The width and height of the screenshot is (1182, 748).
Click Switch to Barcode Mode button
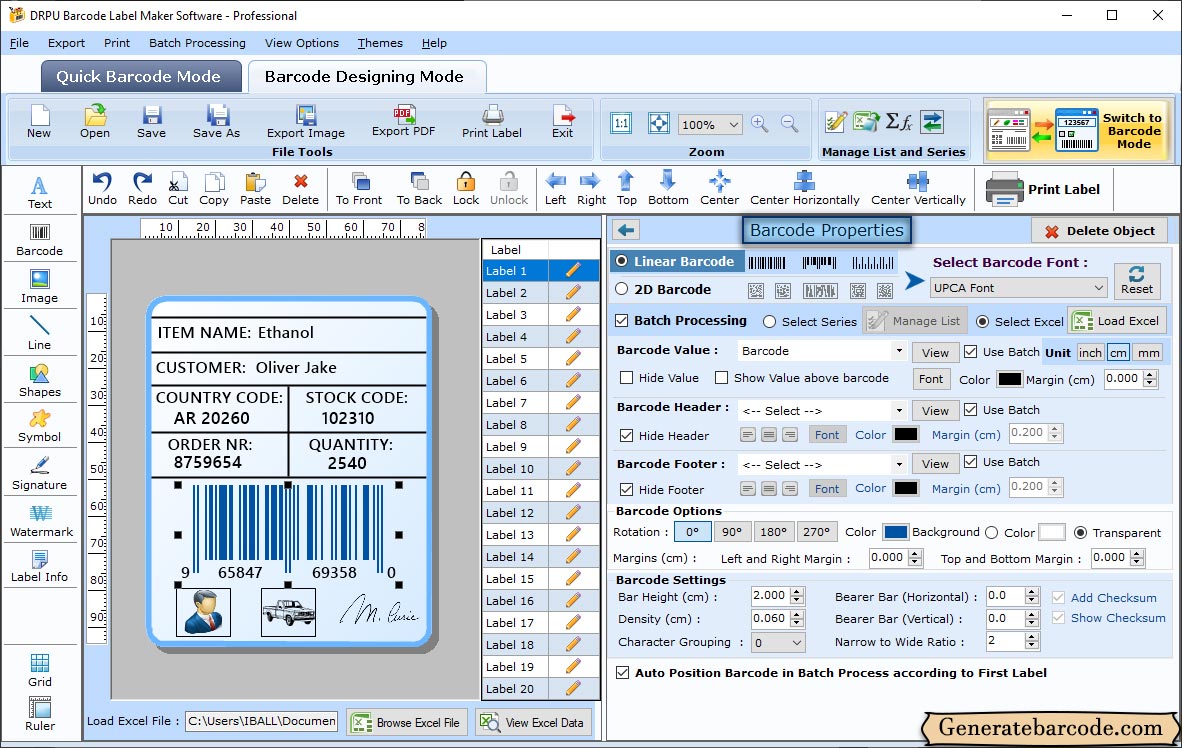coord(1078,130)
